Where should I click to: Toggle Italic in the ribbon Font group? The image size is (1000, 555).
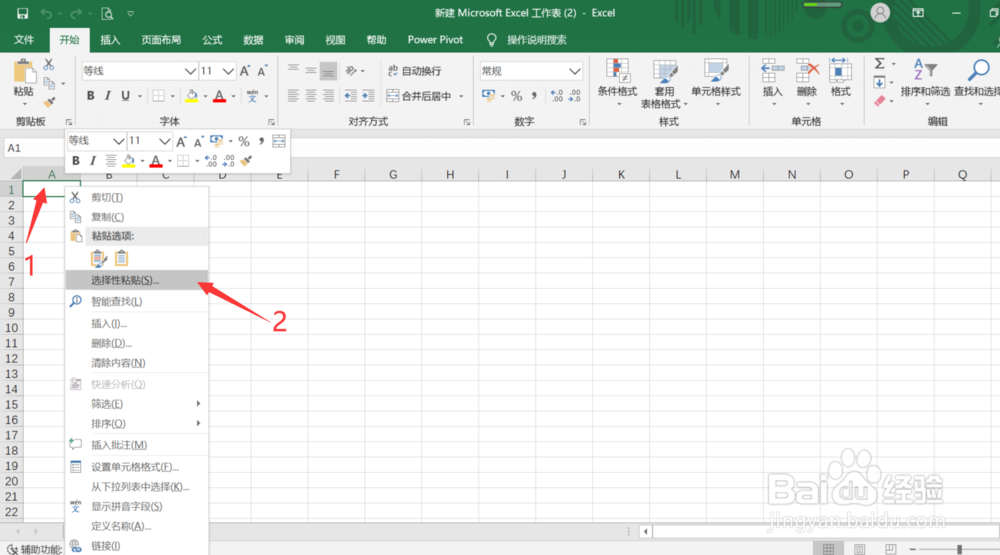coord(108,96)
